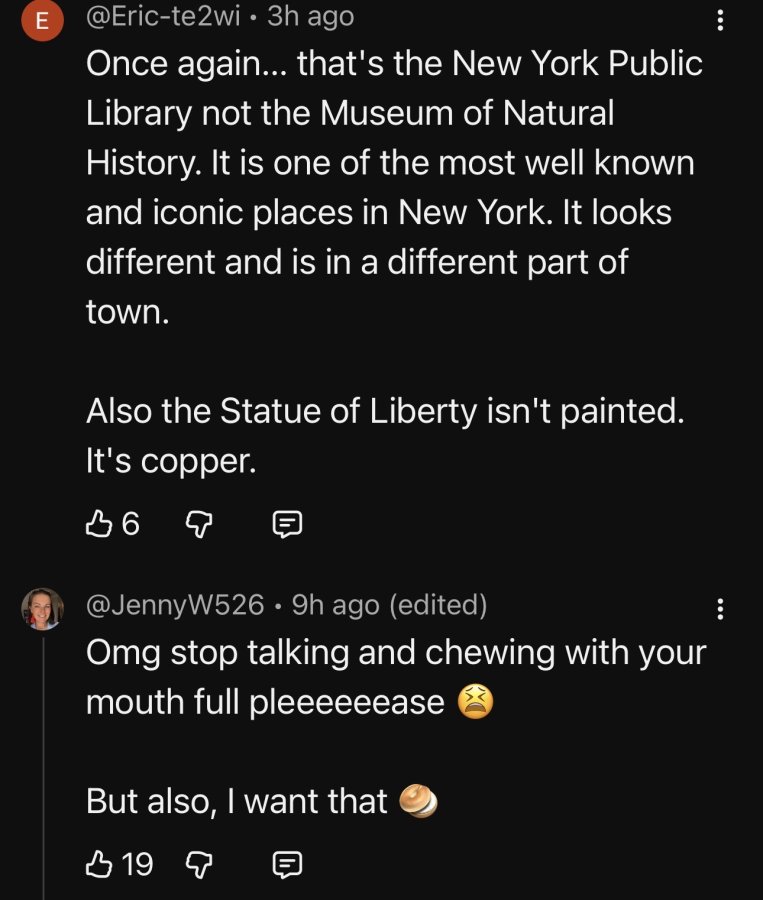Viewport: 763px width, 900px height.
Task: Dislike the New York Public Library comment
Action: 199,524
